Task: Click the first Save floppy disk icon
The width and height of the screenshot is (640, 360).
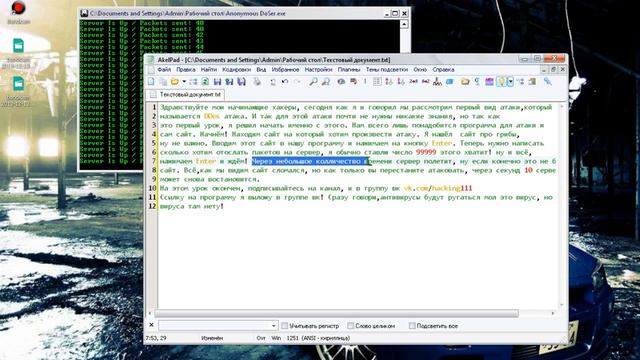Action: [218, 82]
